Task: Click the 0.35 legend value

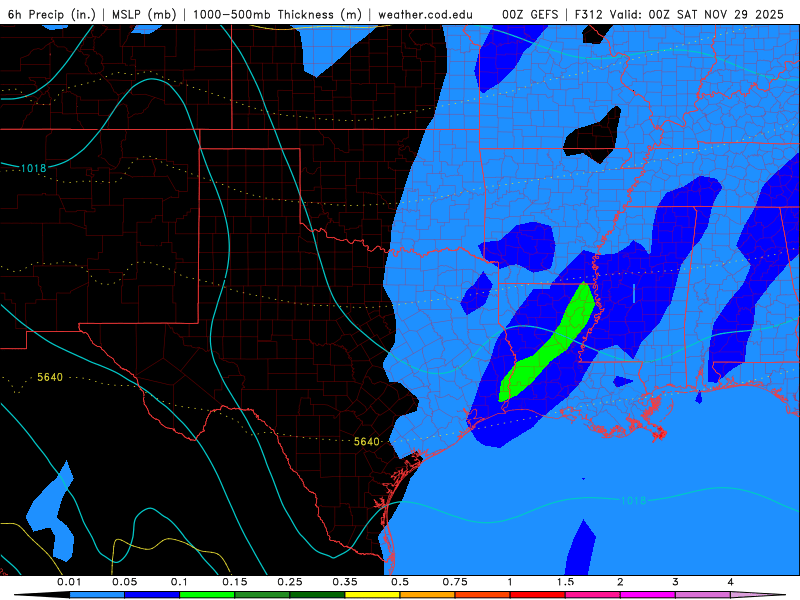Action: (x=345, y=582)
